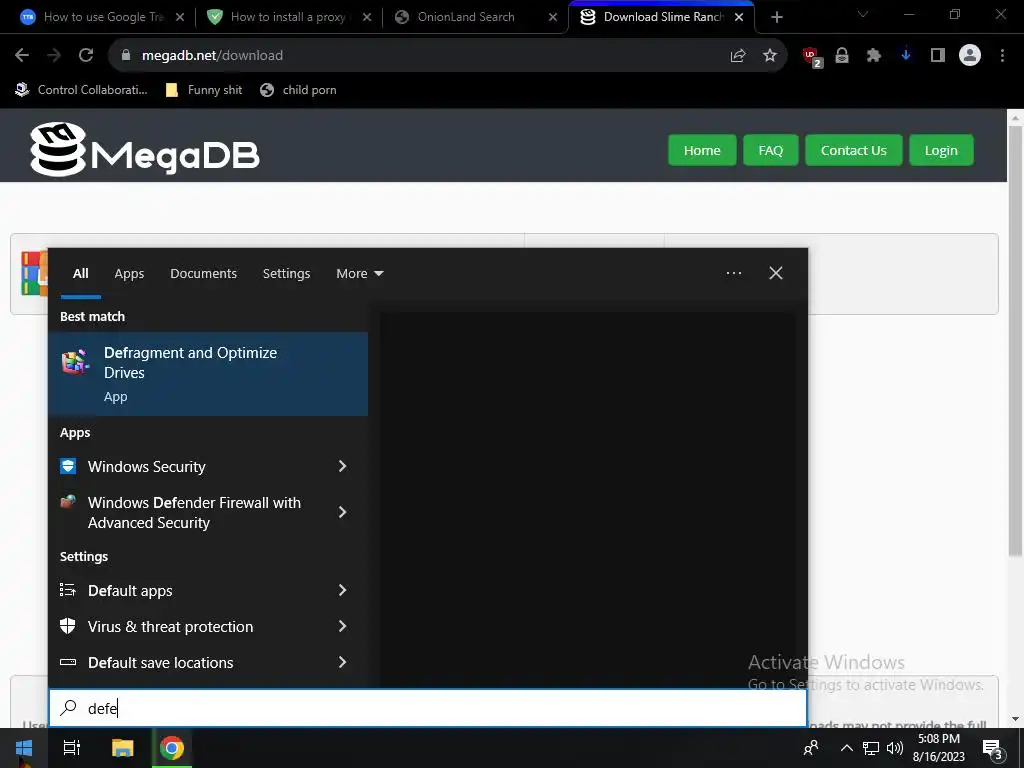Viewport: 1024px width, 768px height.
Task: Expand the Windows Security result arrow
Action: (342, 466)
